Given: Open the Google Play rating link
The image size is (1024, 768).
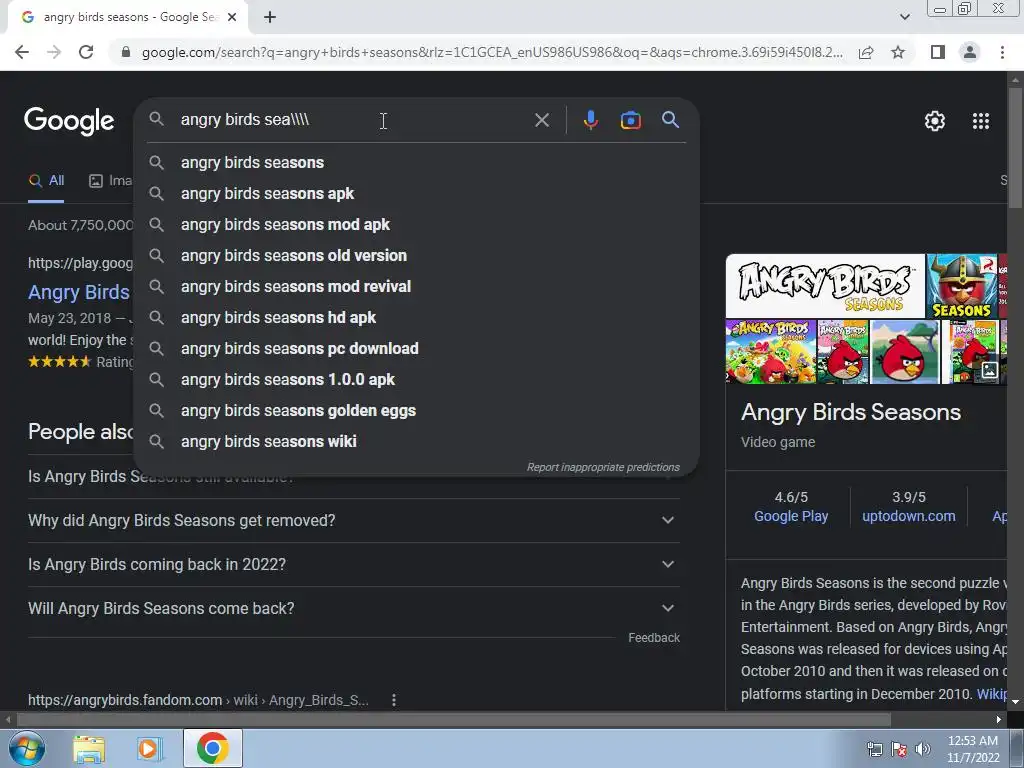Looking at the screenshot, I should 791,516.
